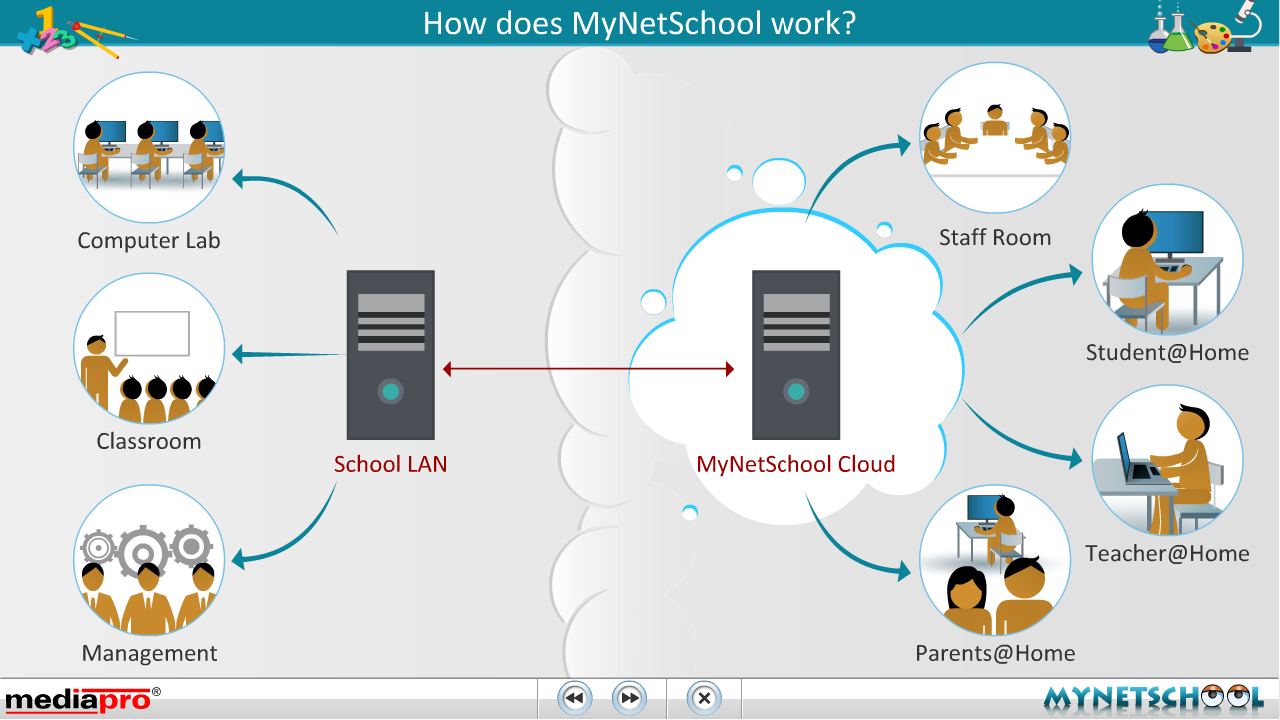The height and width of the screenshot is (720, 1280).
Task: Click the Parents@Home circle illustration
Action: pyautogui.click(x=995, y=560)
